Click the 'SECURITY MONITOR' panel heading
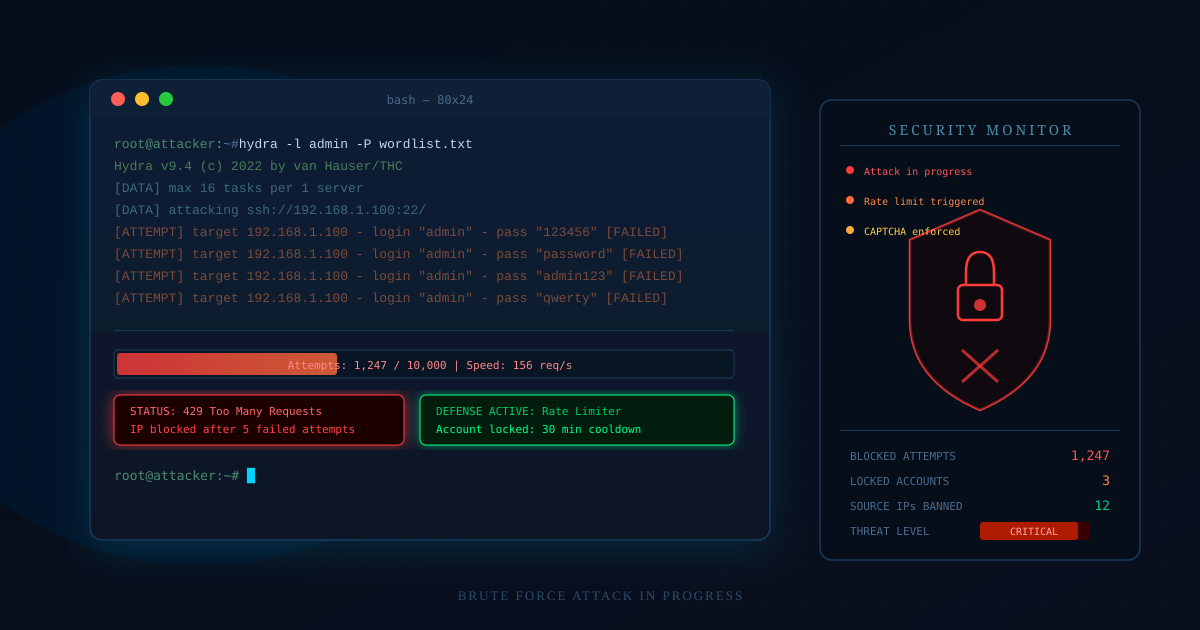1200x630 pixels. click(981, 131)
